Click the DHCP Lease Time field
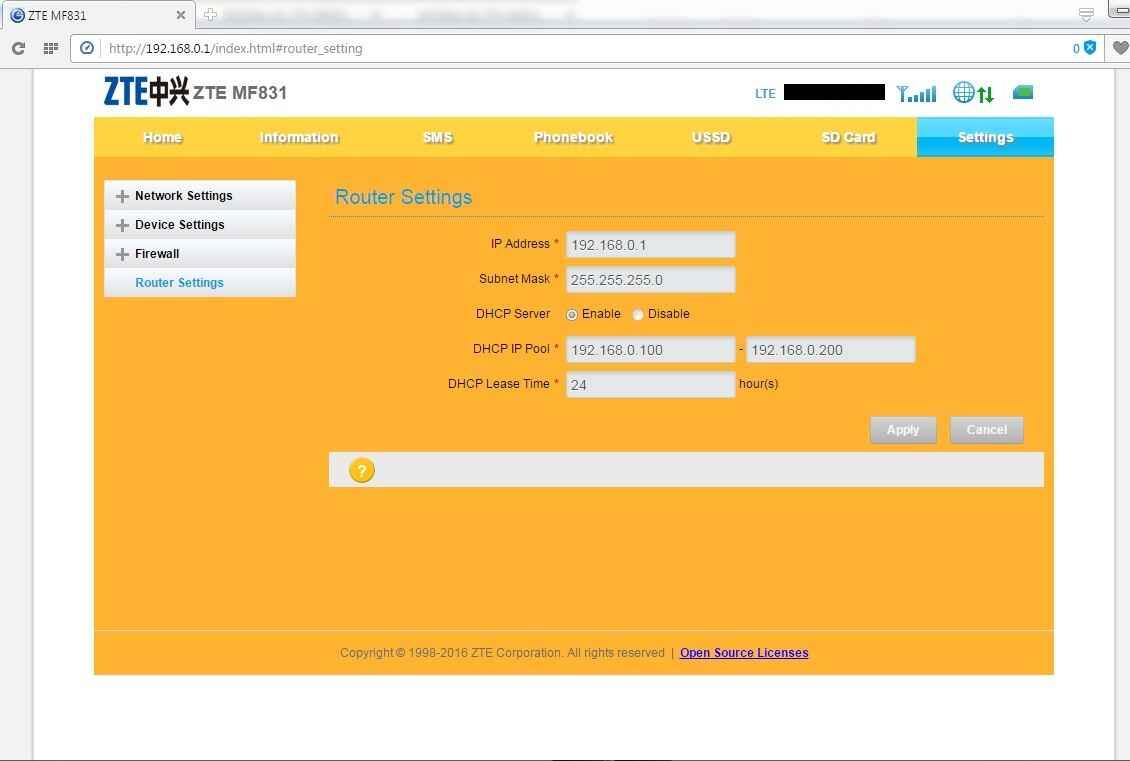This screenshot has height=761, width=1130. pos(651,385)
